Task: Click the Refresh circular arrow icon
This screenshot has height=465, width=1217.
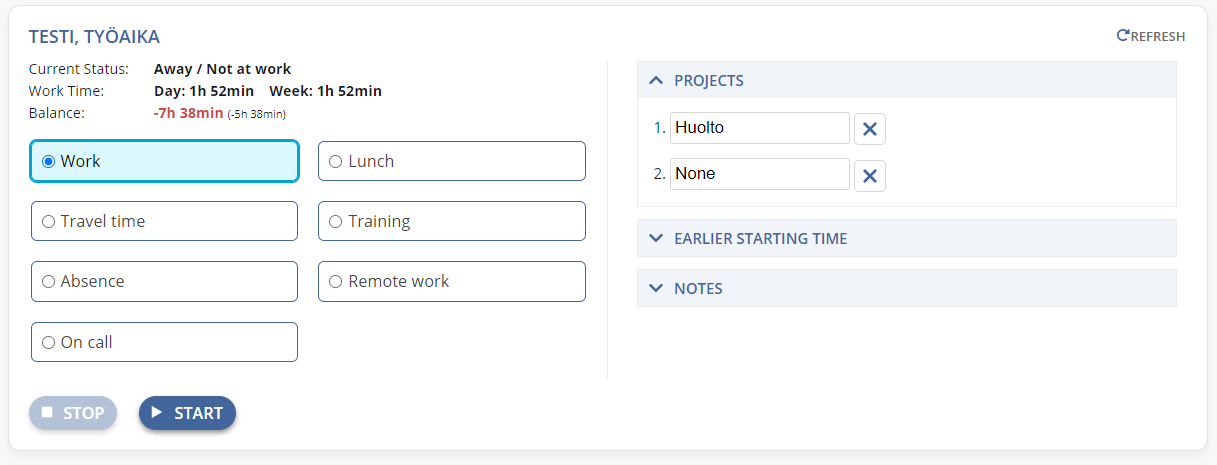Action: [1122, 36]
